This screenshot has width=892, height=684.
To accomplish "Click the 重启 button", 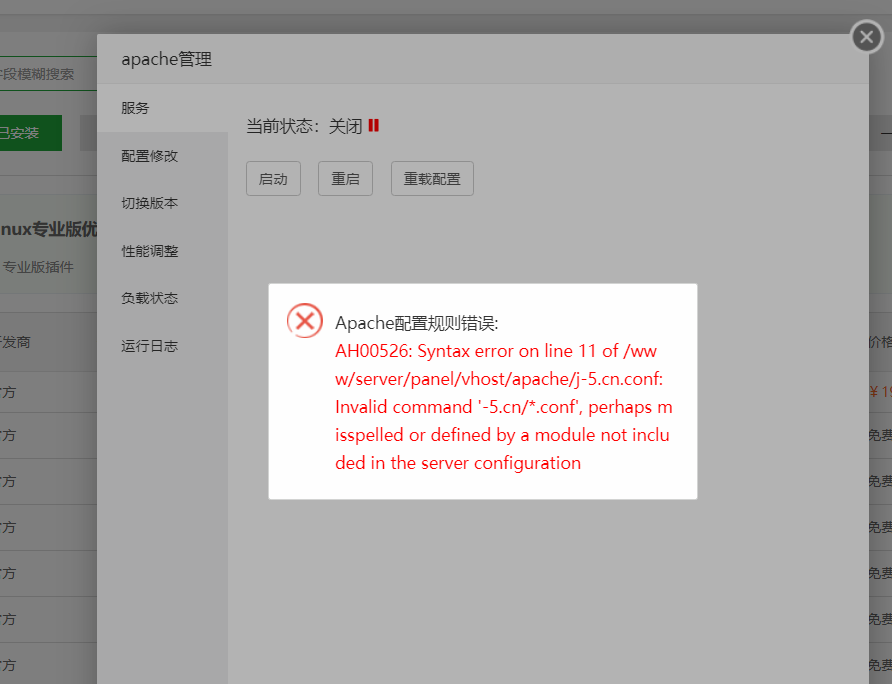I will (x=345, y=179).
